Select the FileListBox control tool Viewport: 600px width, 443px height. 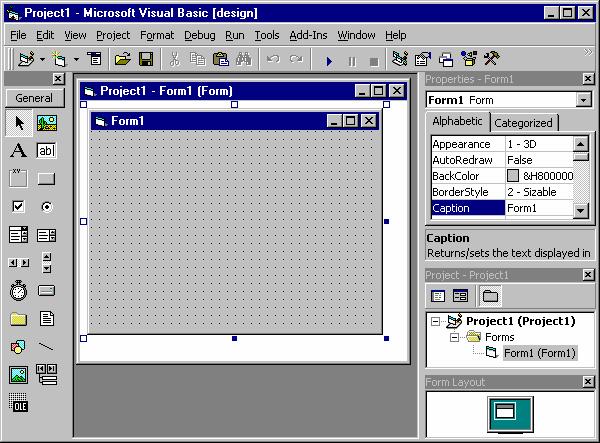click(47, 319)
